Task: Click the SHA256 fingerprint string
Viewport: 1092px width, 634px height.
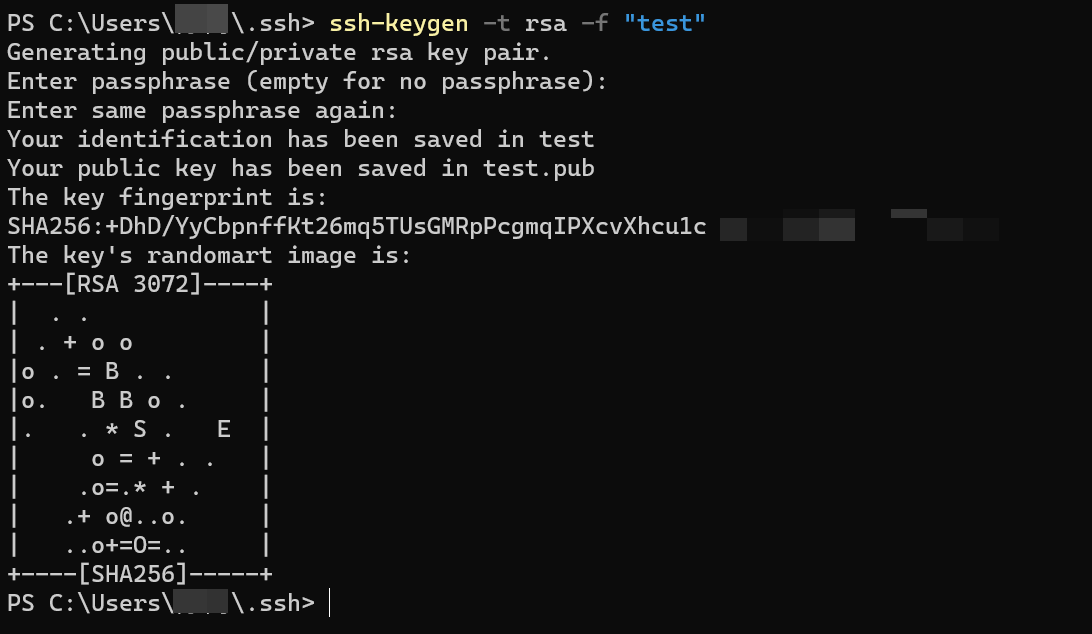Action: (357, 226)
